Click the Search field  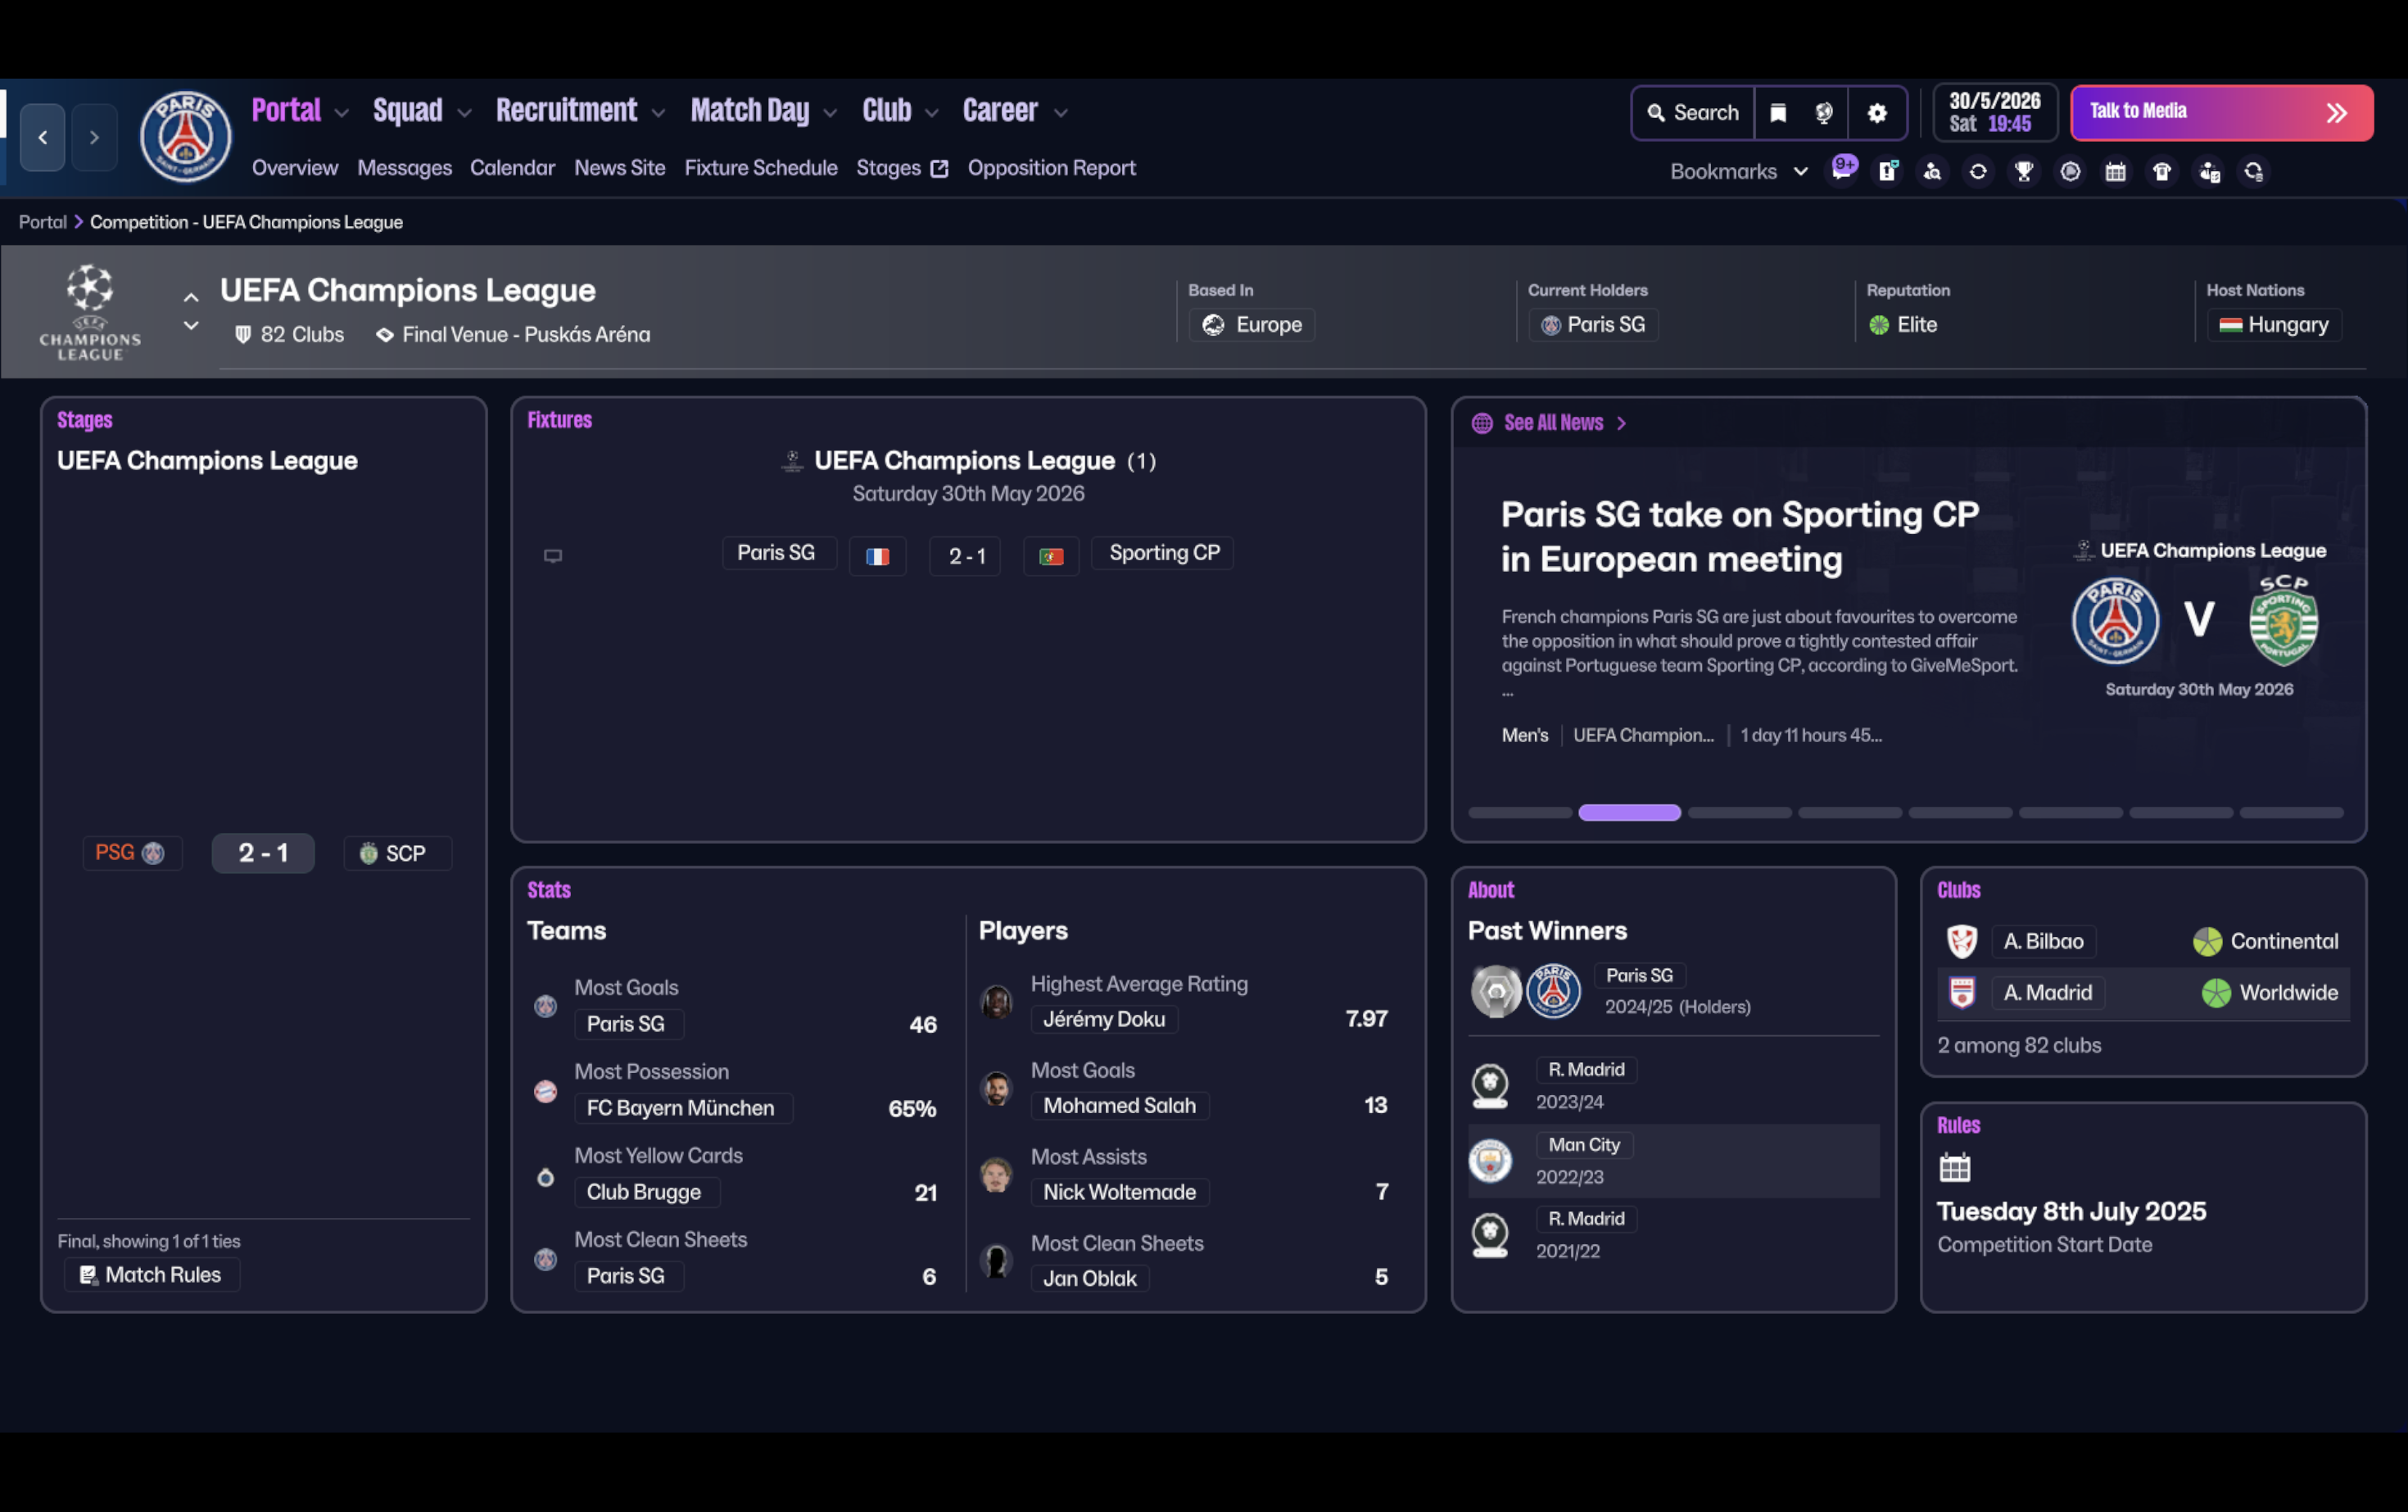pyautogui.click(x=1693, y=113)
